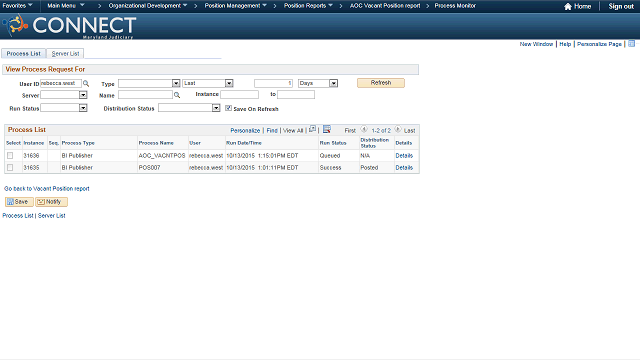Click the User ID input field
This screenshot has width=640, height=360.
coord(61,83)
